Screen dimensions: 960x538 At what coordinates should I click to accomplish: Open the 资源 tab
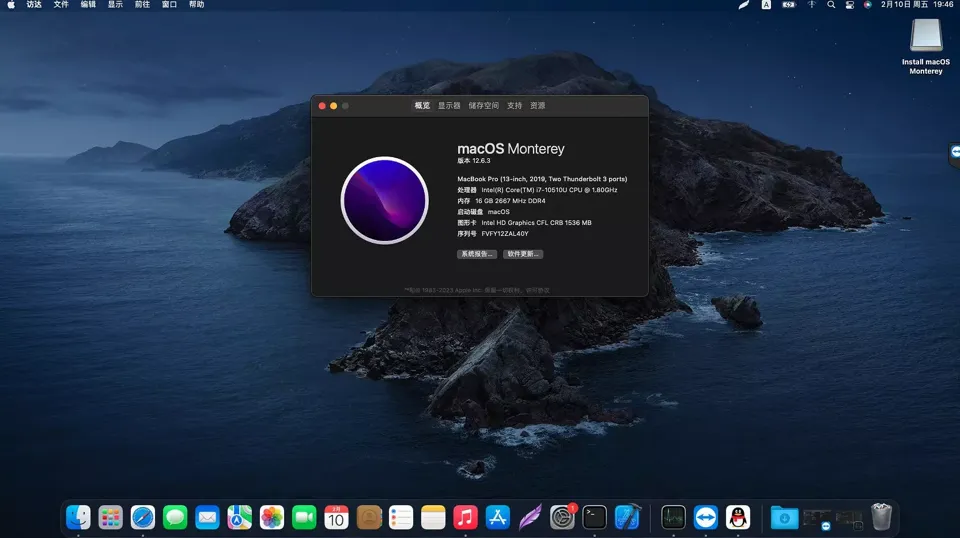point(538,105)
